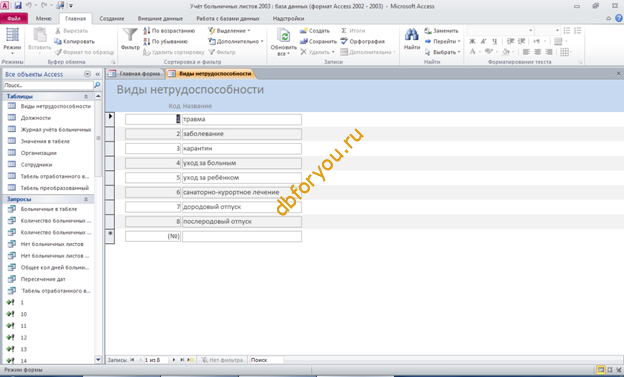Screen dimensions: 624x377
Task: Open Работа с базами данных tab
Action: pos(228,18)
